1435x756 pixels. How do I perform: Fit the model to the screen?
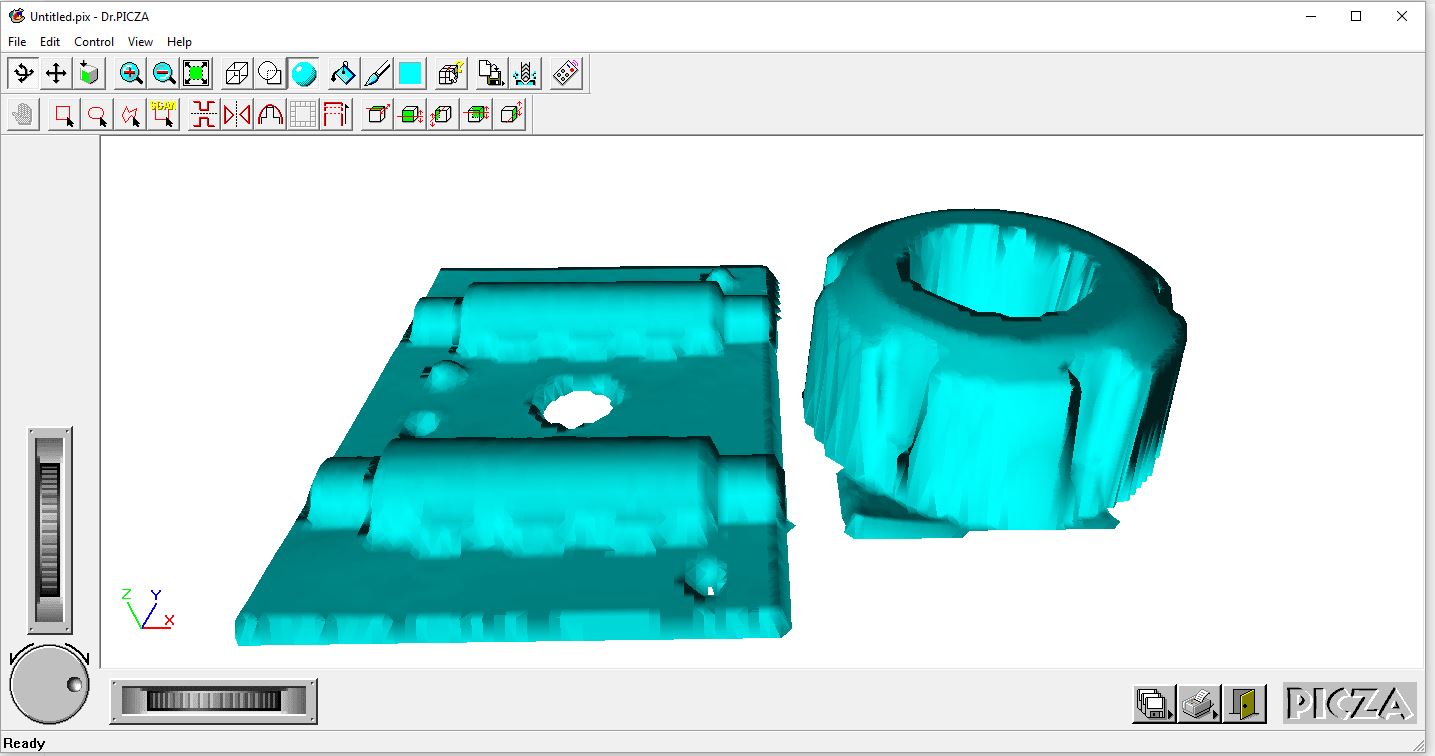197,73
